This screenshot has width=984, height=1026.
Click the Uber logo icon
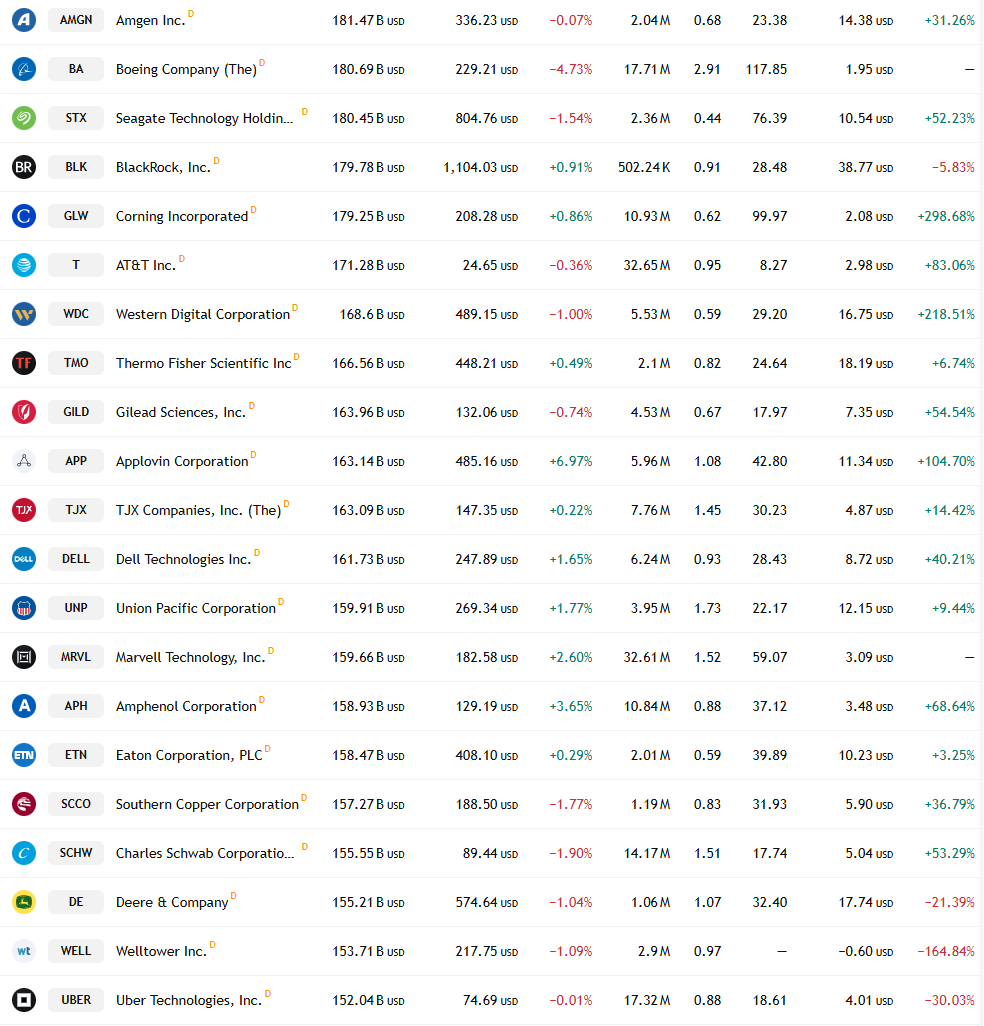click(x=24, y=1000)
